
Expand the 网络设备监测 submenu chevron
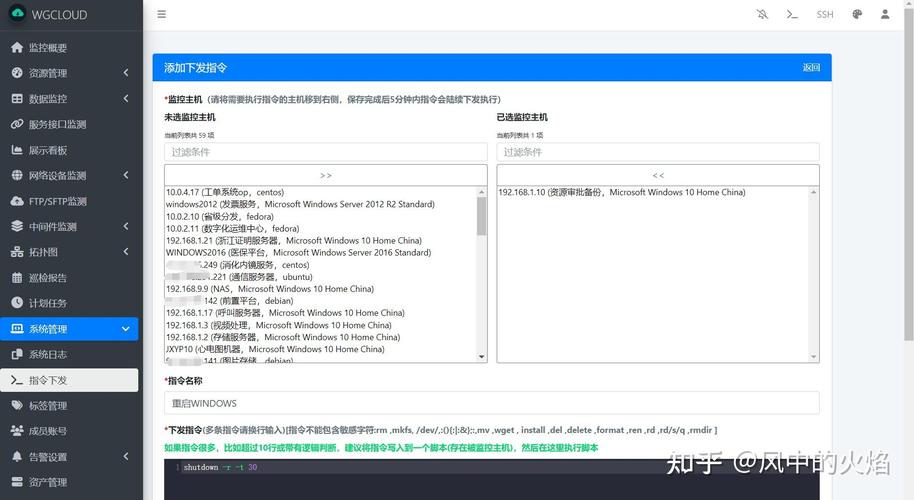coord(126,175)
